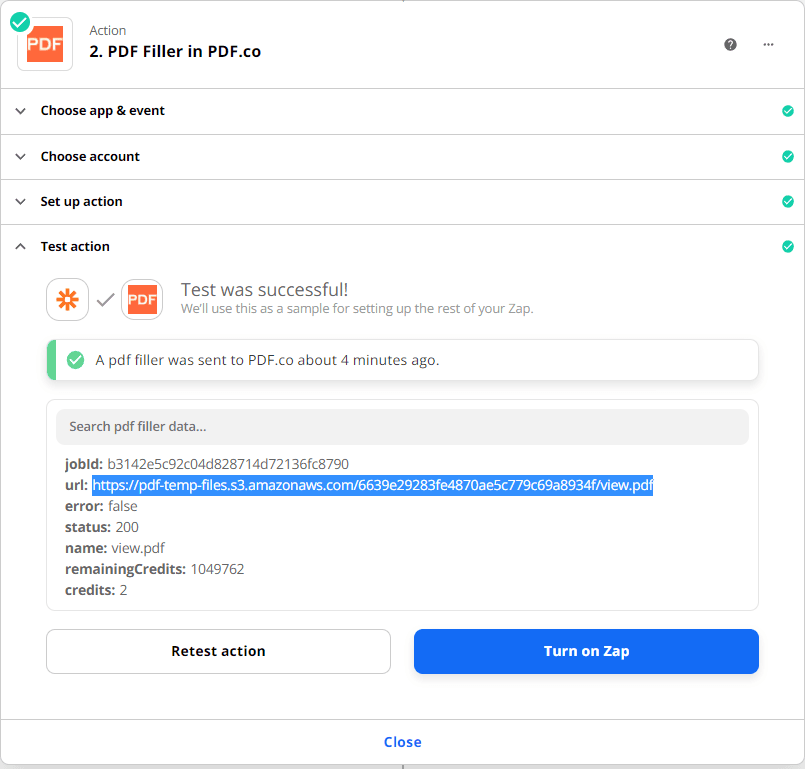Expand the Choose app & event chevron
The width and height of the screenshot is (805, 769).
(20, 111)
